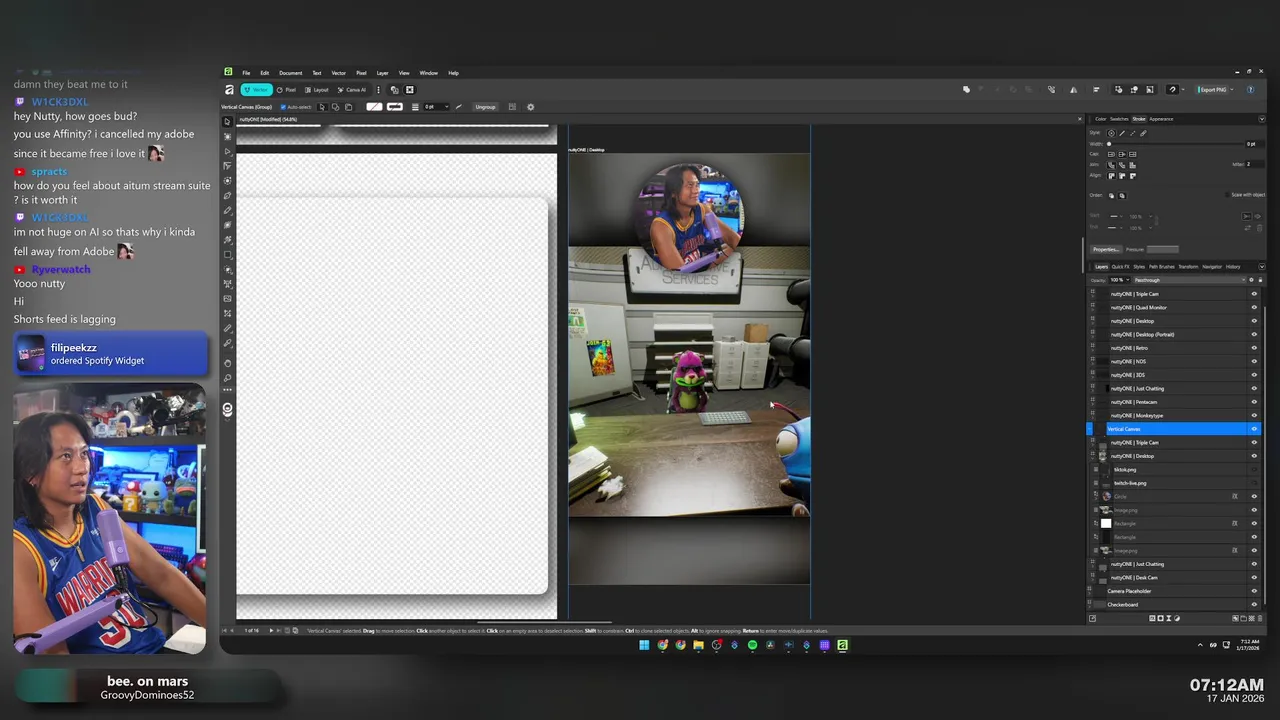Toggle the Auto-select checkbox
This screenshot has width=1280, height=720.
(x=283, y=107)
